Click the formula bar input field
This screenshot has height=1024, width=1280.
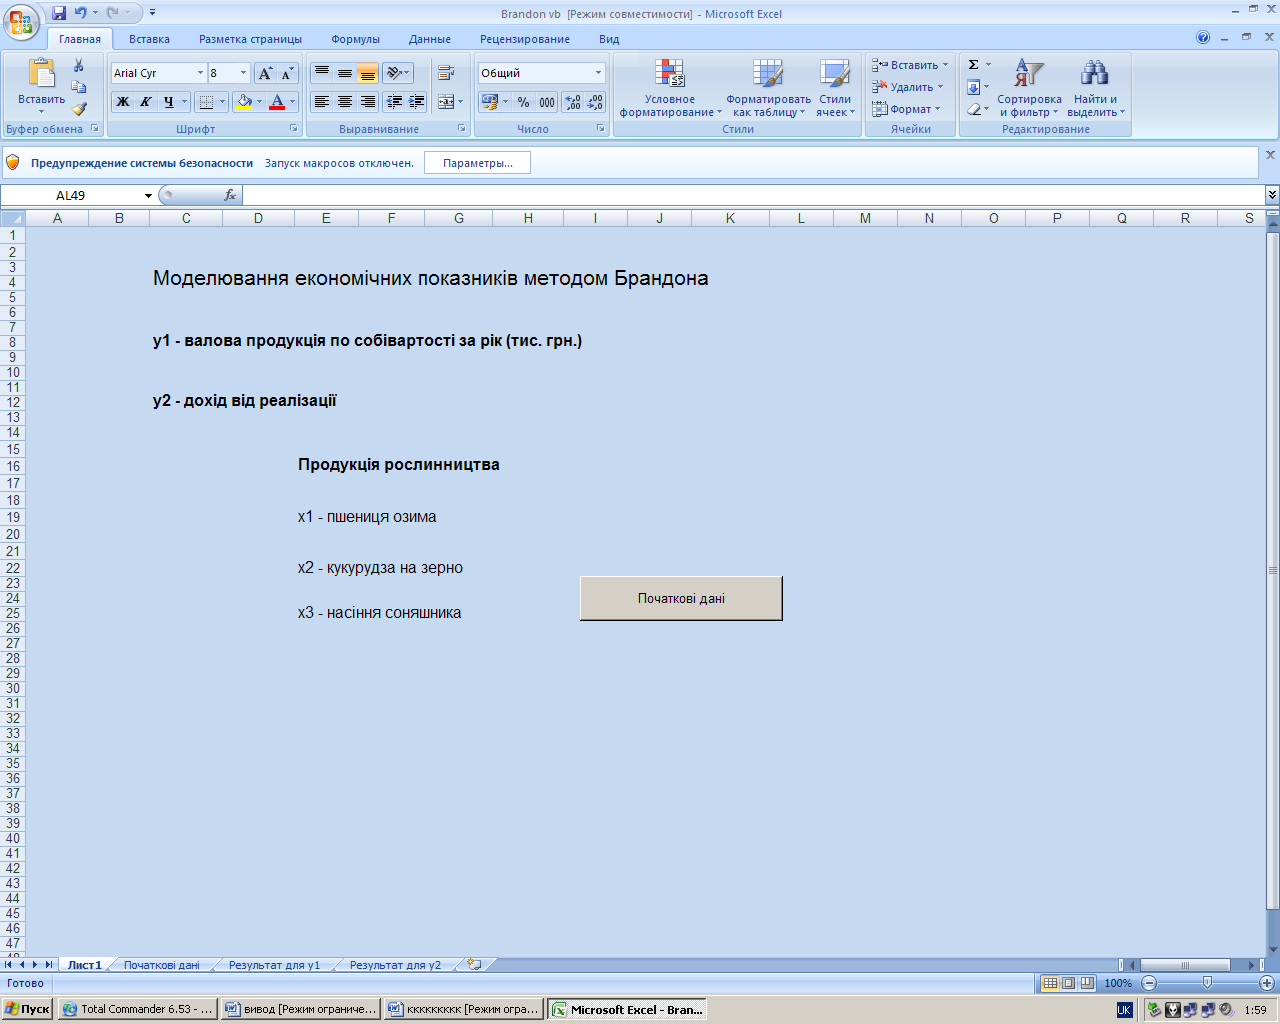753,195
